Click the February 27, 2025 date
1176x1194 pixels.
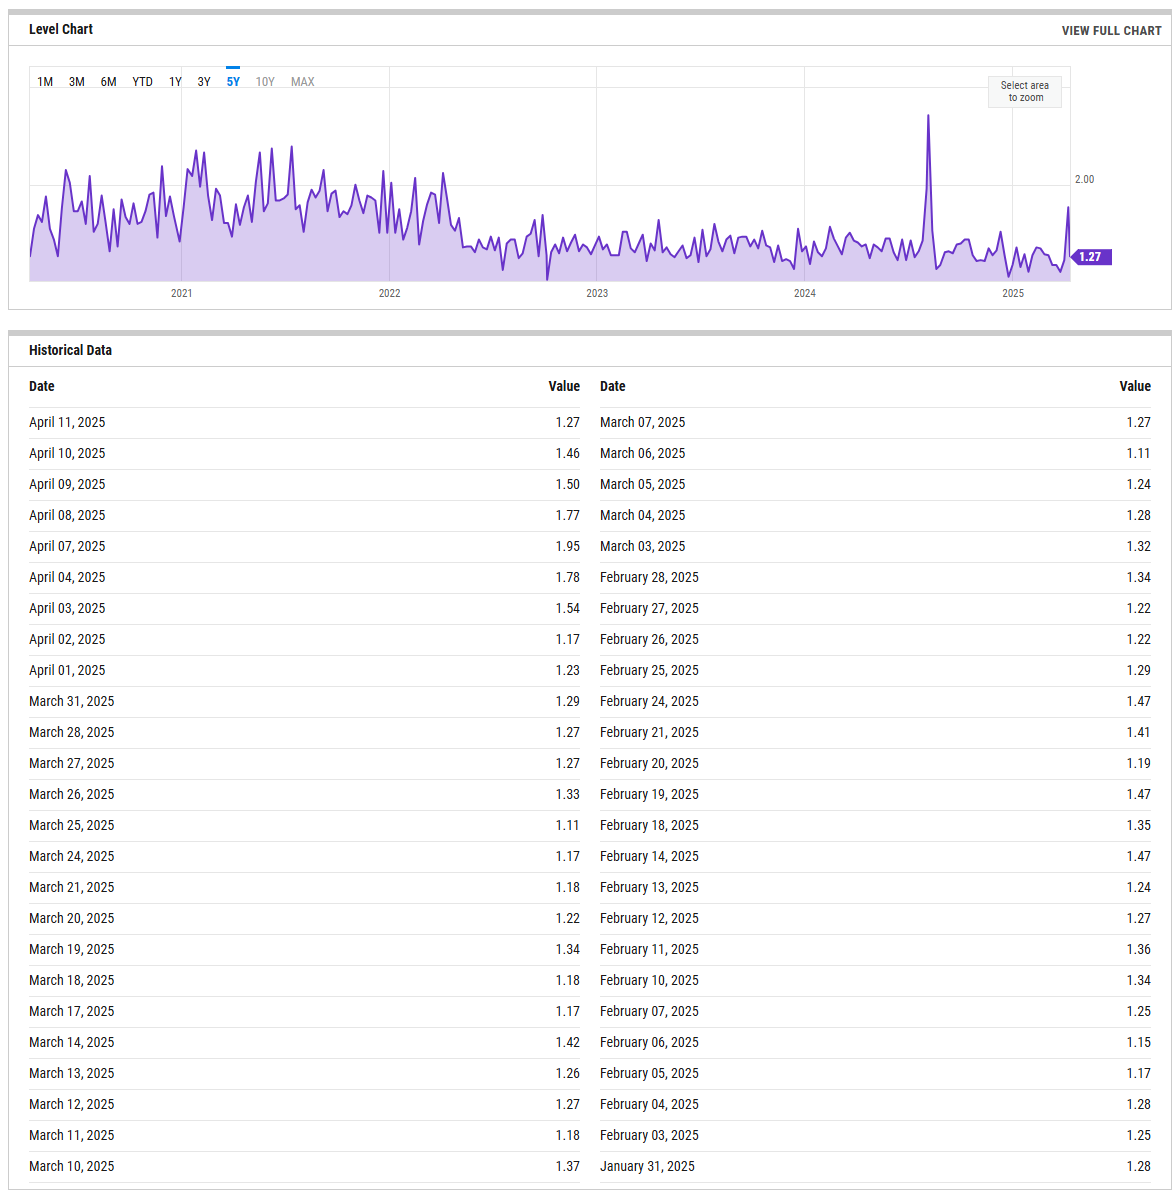[x=649, y=608]
